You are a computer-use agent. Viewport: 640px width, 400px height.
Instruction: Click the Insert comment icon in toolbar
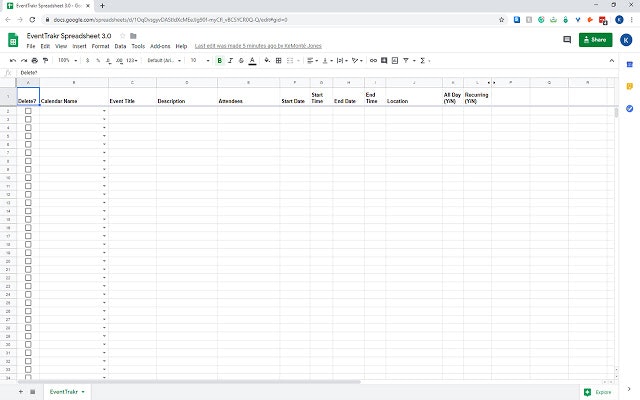coord(384,60)
